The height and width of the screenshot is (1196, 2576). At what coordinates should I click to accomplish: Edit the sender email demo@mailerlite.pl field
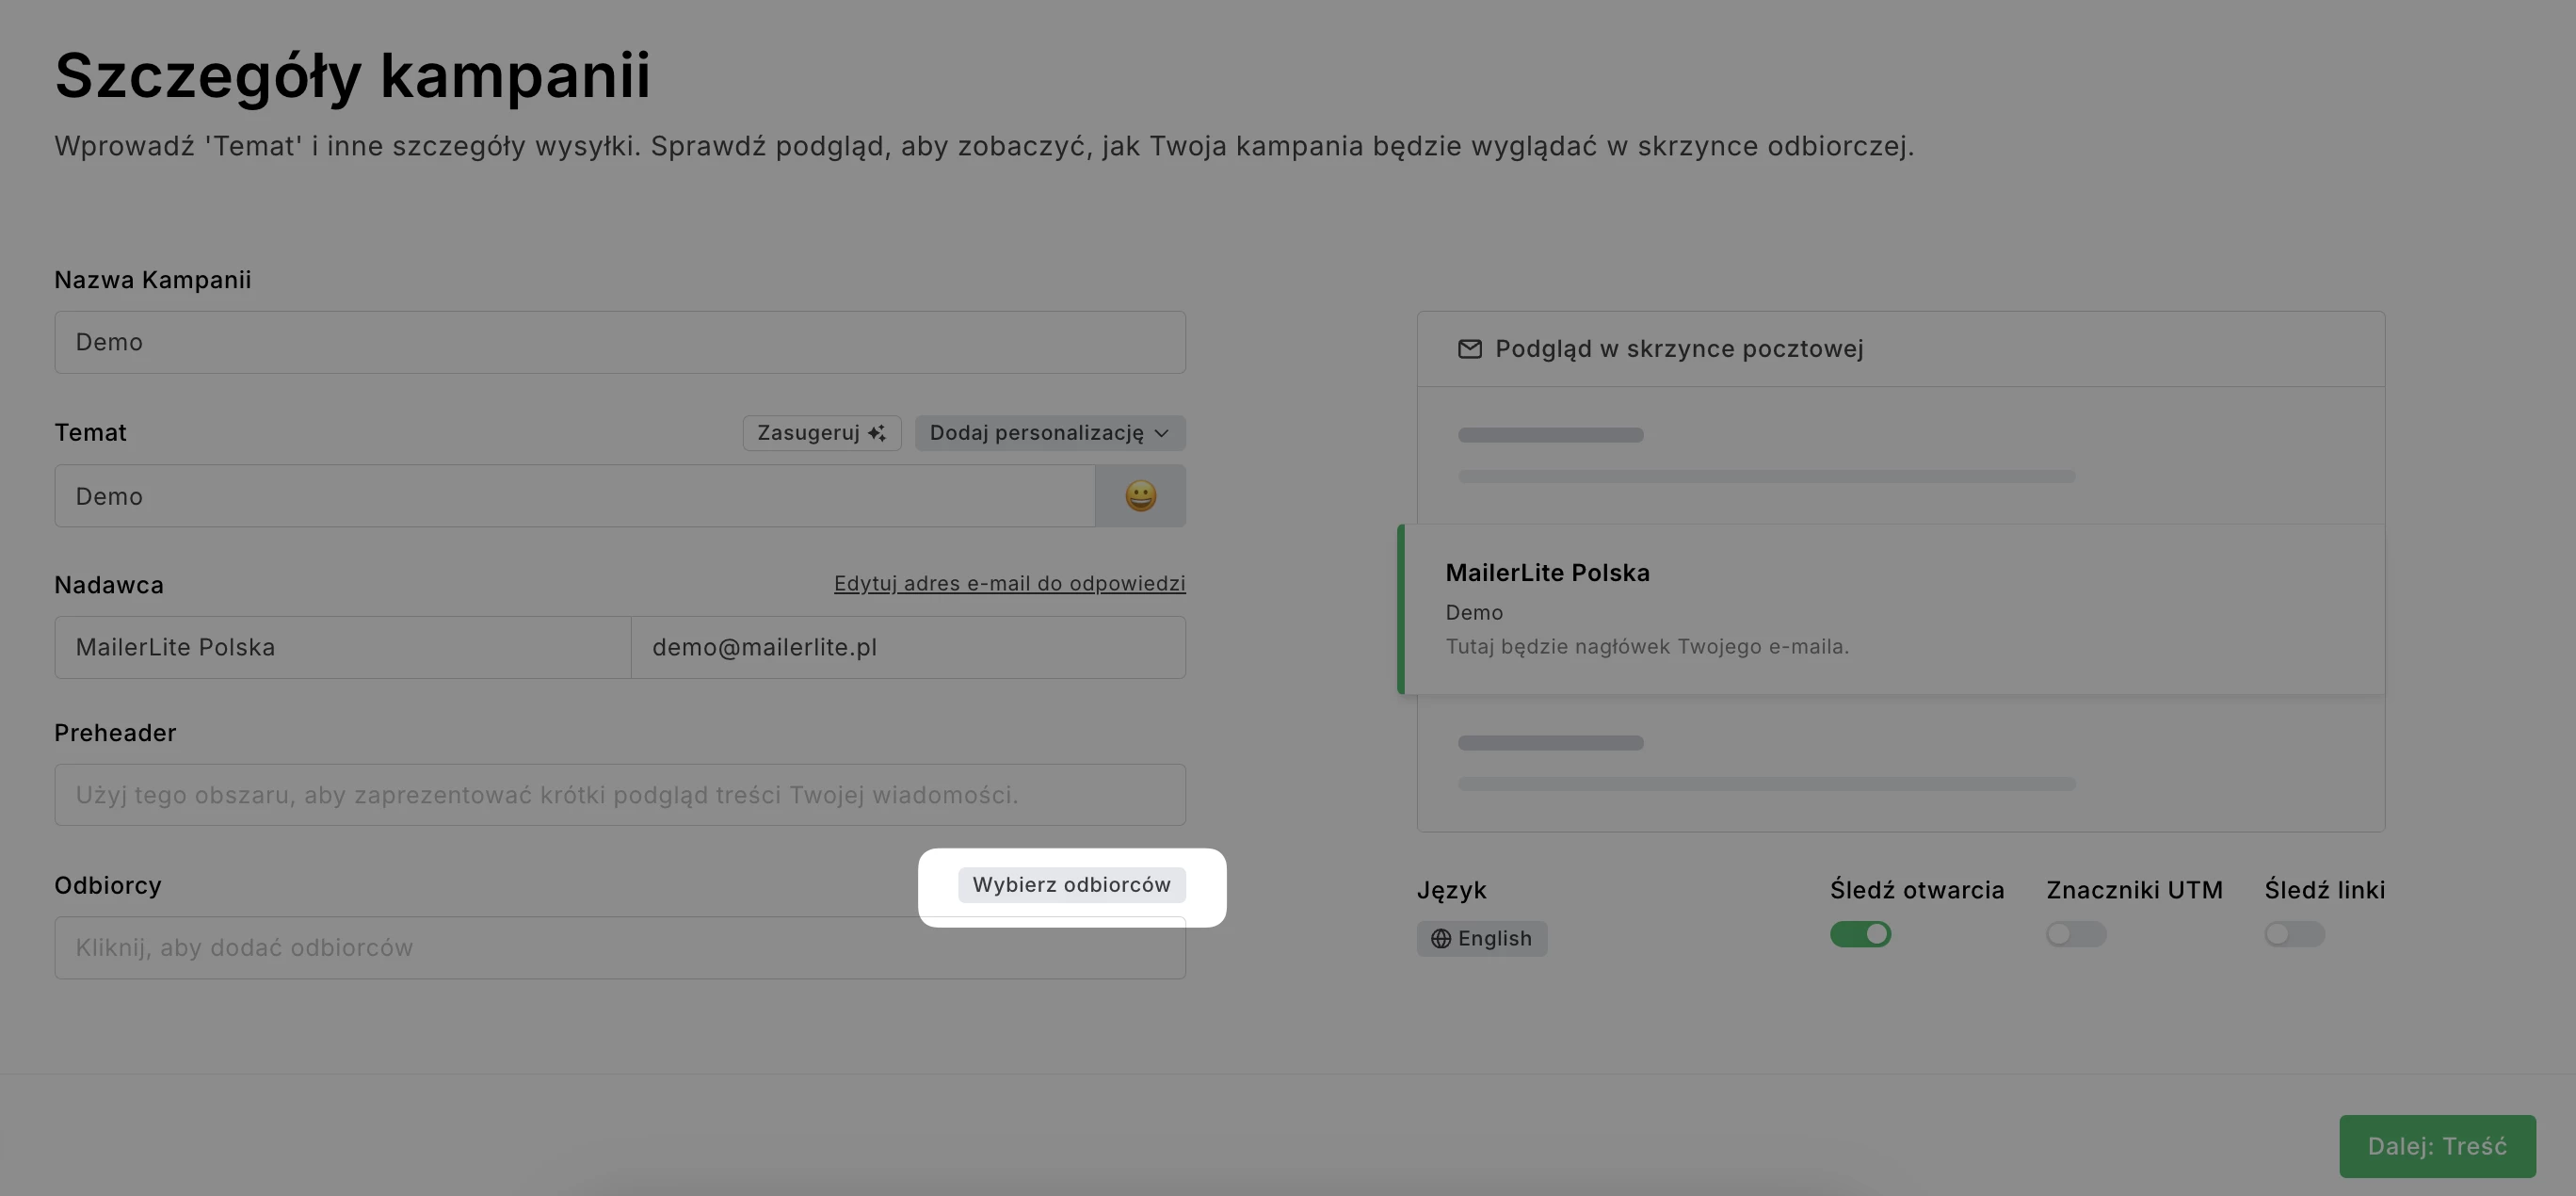(x=907, y=647)
